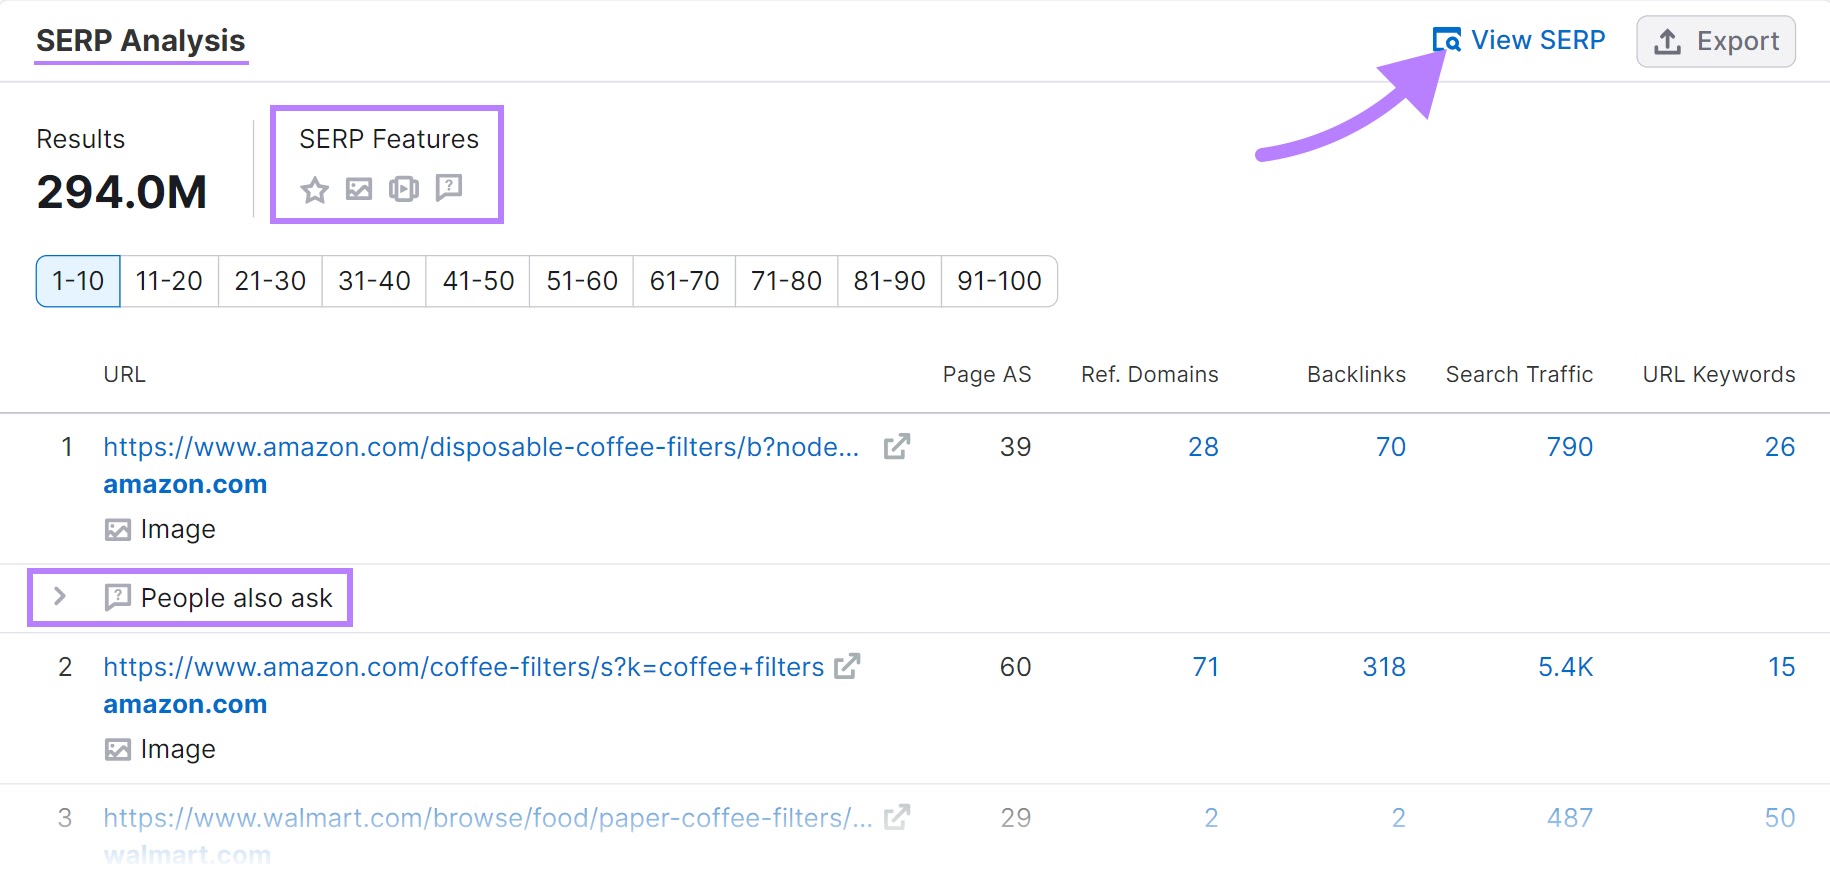
Task: Click the Backlinks column header
Action: point(1356,375)
